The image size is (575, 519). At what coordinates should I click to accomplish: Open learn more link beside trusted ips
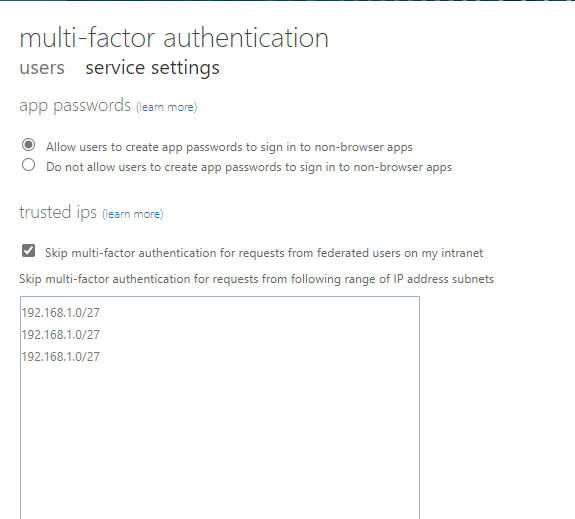click(x=133, y=214)
